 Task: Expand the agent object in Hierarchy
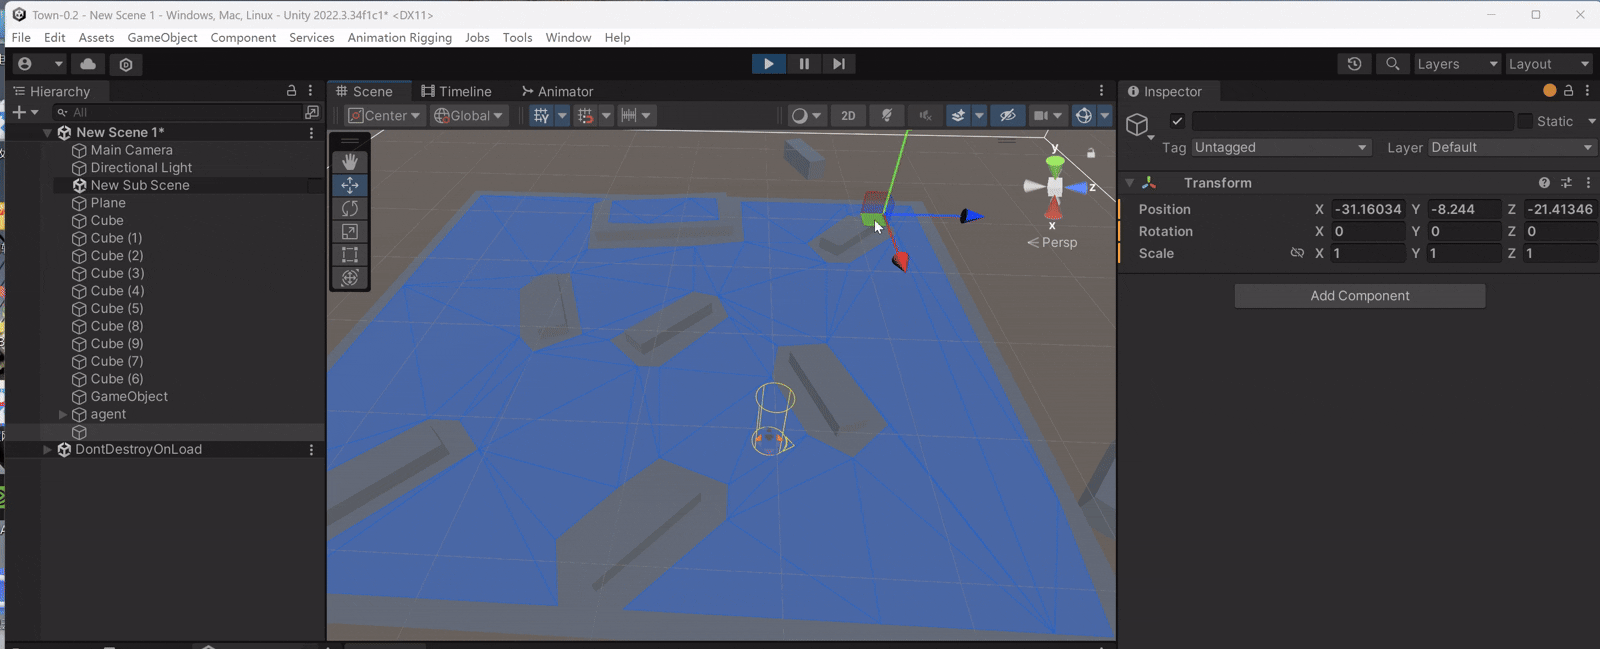pyautogui.click(x=62, y=414)
